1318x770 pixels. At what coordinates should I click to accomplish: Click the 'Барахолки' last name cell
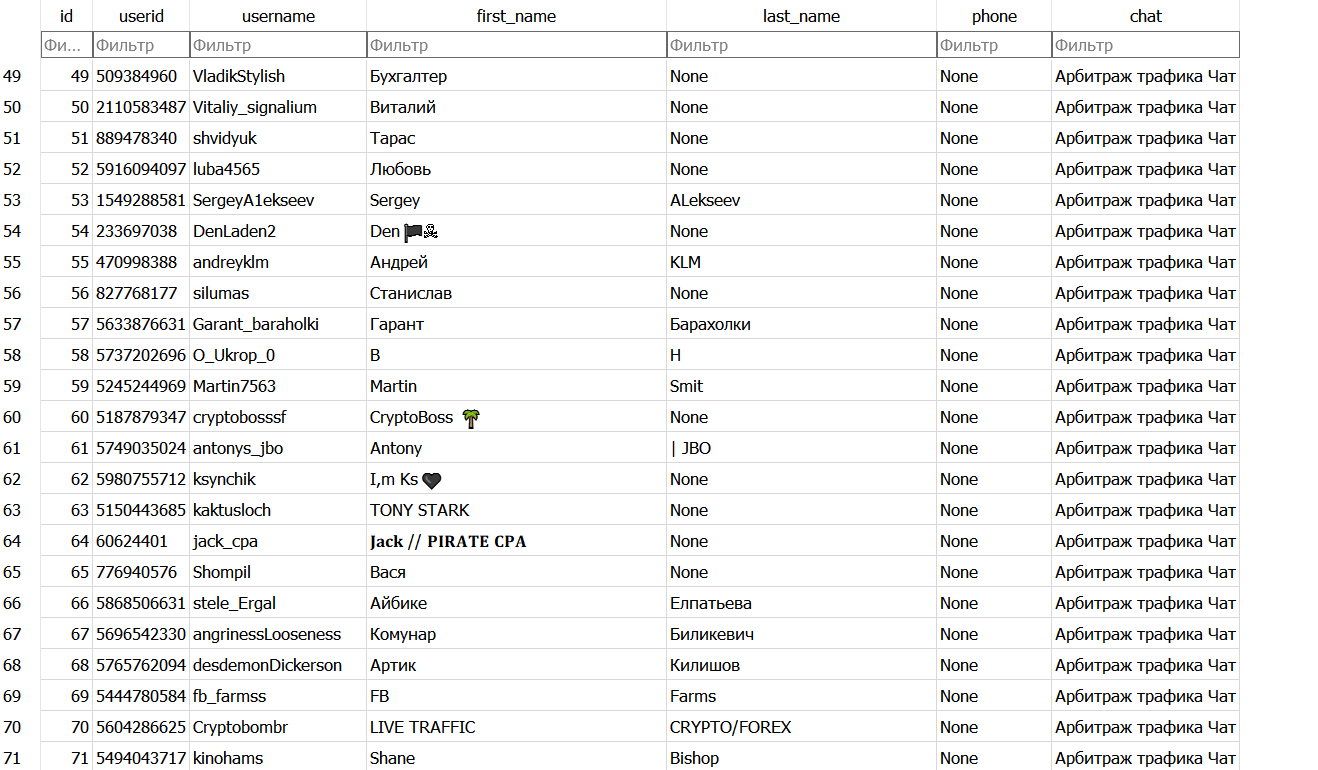[x=710, y=324]
